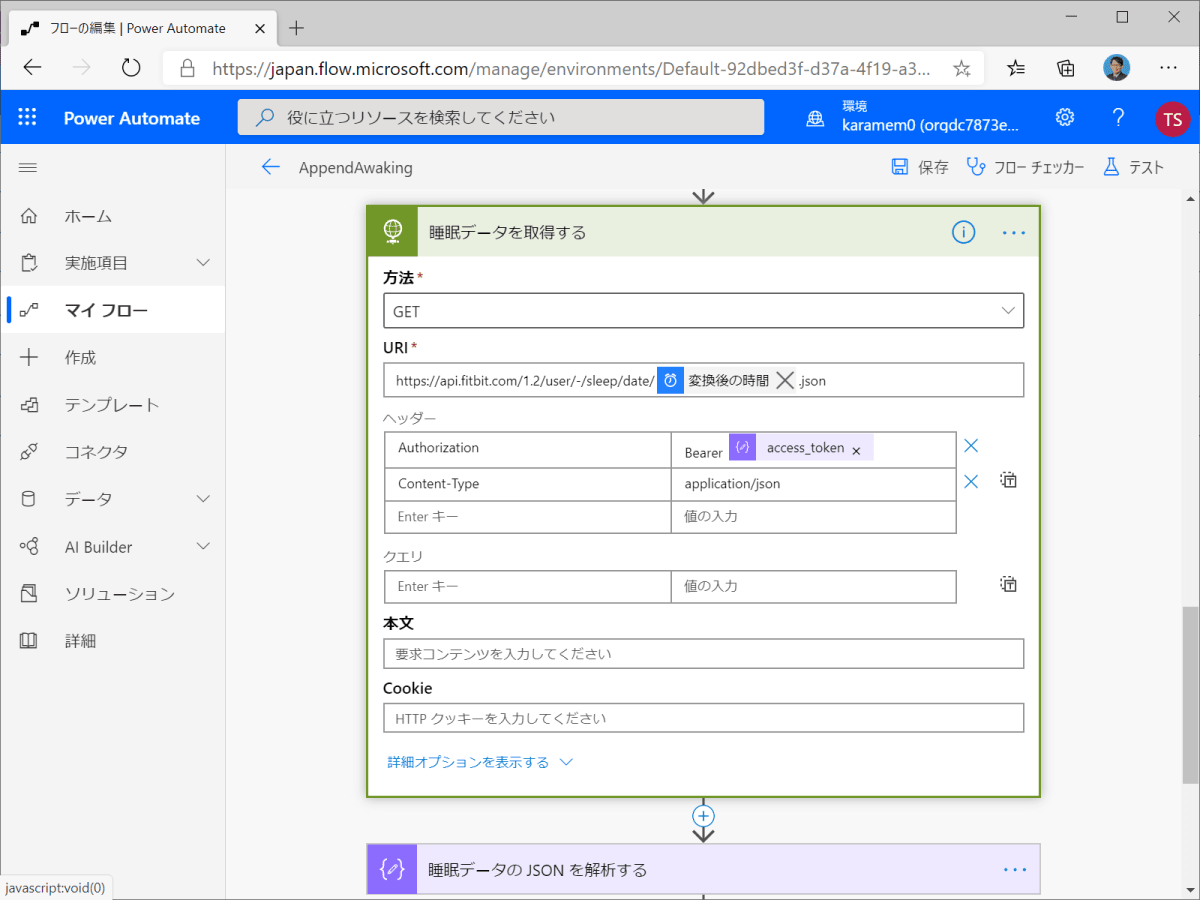Open the 方法 GET dropdown
This screenshot has height=900, width=1200.
(x=703, y=311)
